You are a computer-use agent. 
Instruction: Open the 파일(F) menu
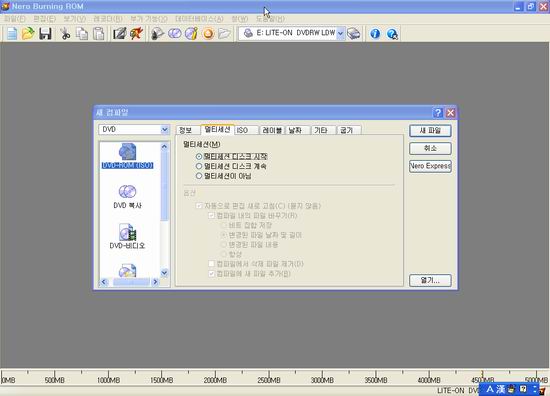coord(15,19)
